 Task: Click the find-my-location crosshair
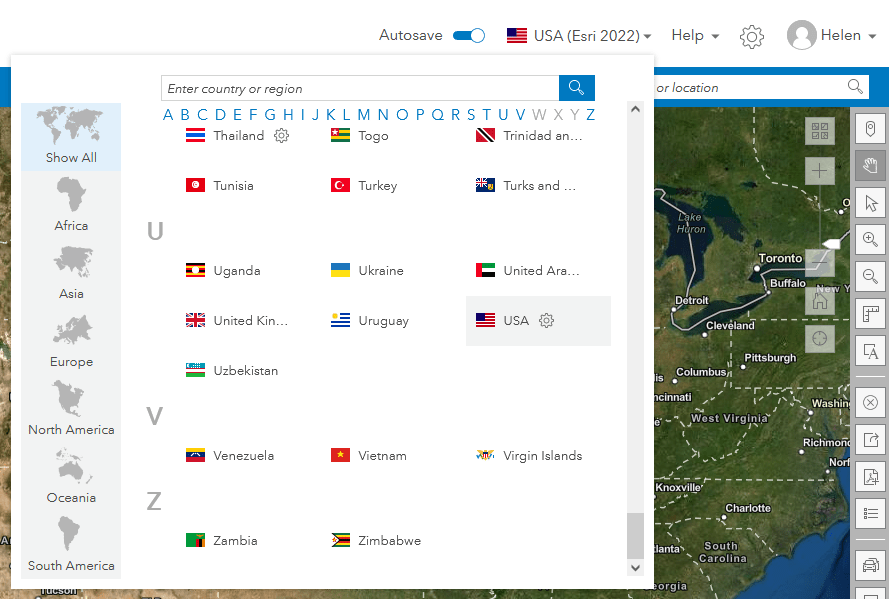click(819, 338)
